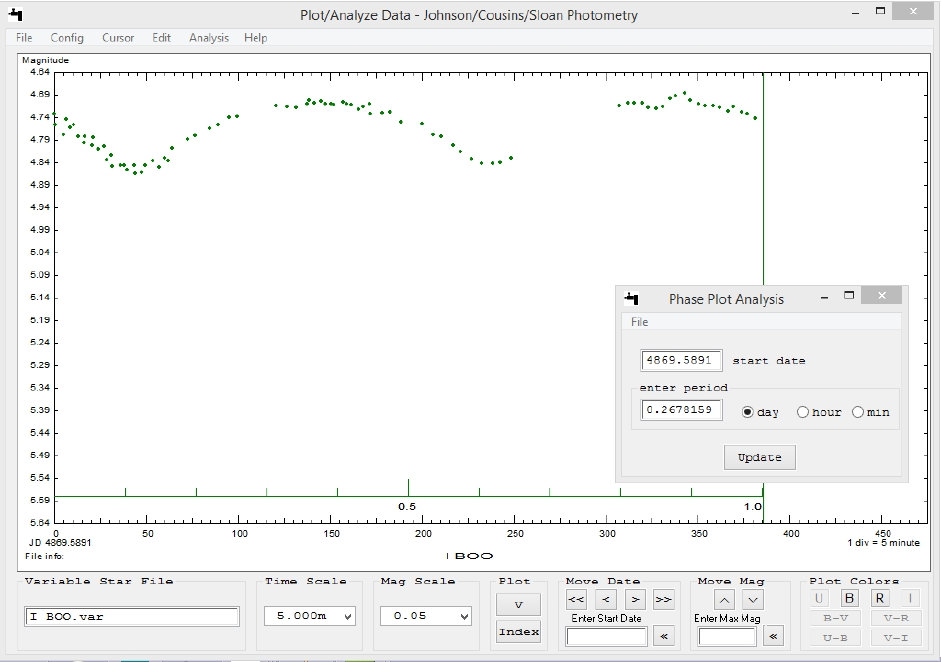The height and width of the screenshot is (662, 941).
Task: Open File menu in Phase Plot Analysis
Action: 639,322
